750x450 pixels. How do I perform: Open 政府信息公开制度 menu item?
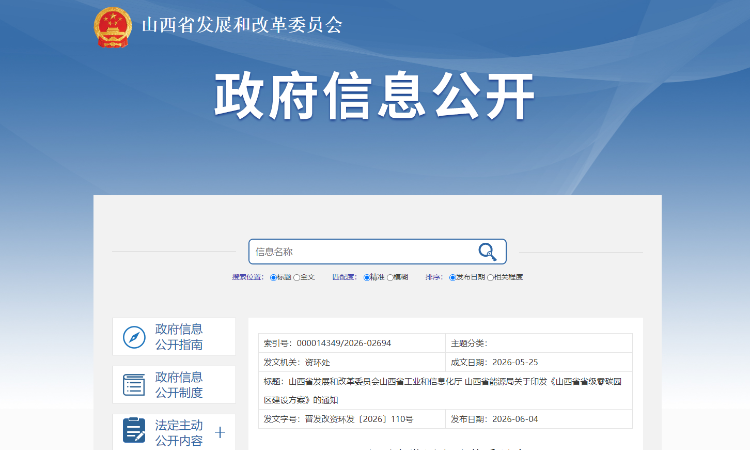coord(174,384)
